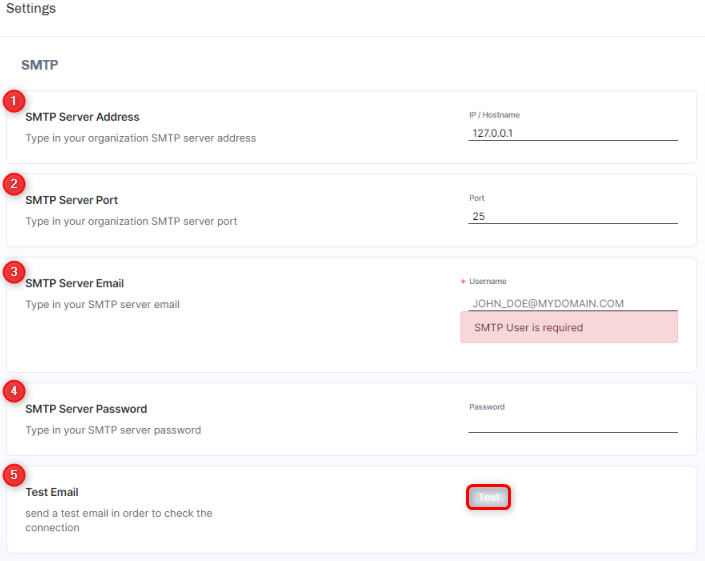Image resolution: width=705 pixels, height=561 pixels.
Task: Click 'Type in your SMTP server email' description
Action: (x=103, y=304)
